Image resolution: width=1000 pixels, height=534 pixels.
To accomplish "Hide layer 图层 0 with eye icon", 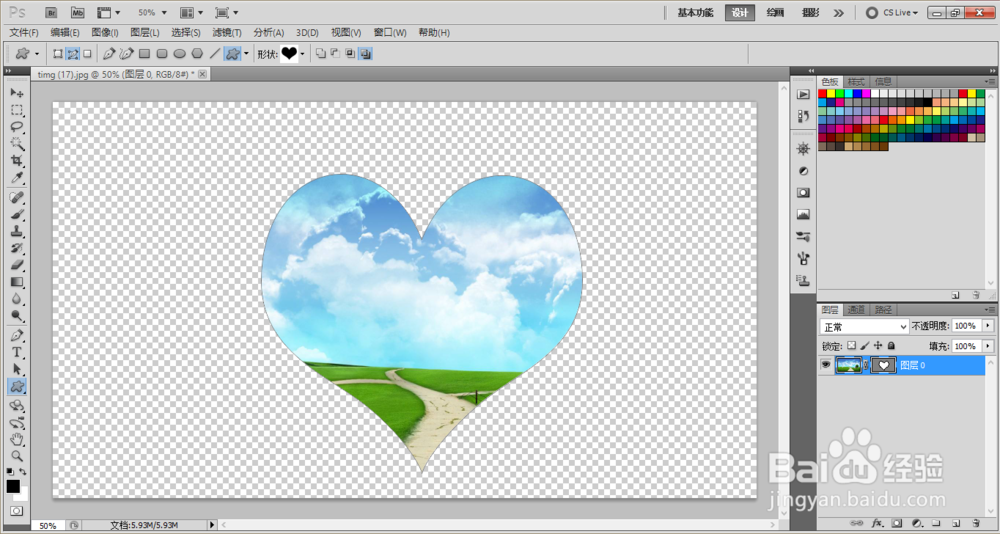I will pos(826,365).
